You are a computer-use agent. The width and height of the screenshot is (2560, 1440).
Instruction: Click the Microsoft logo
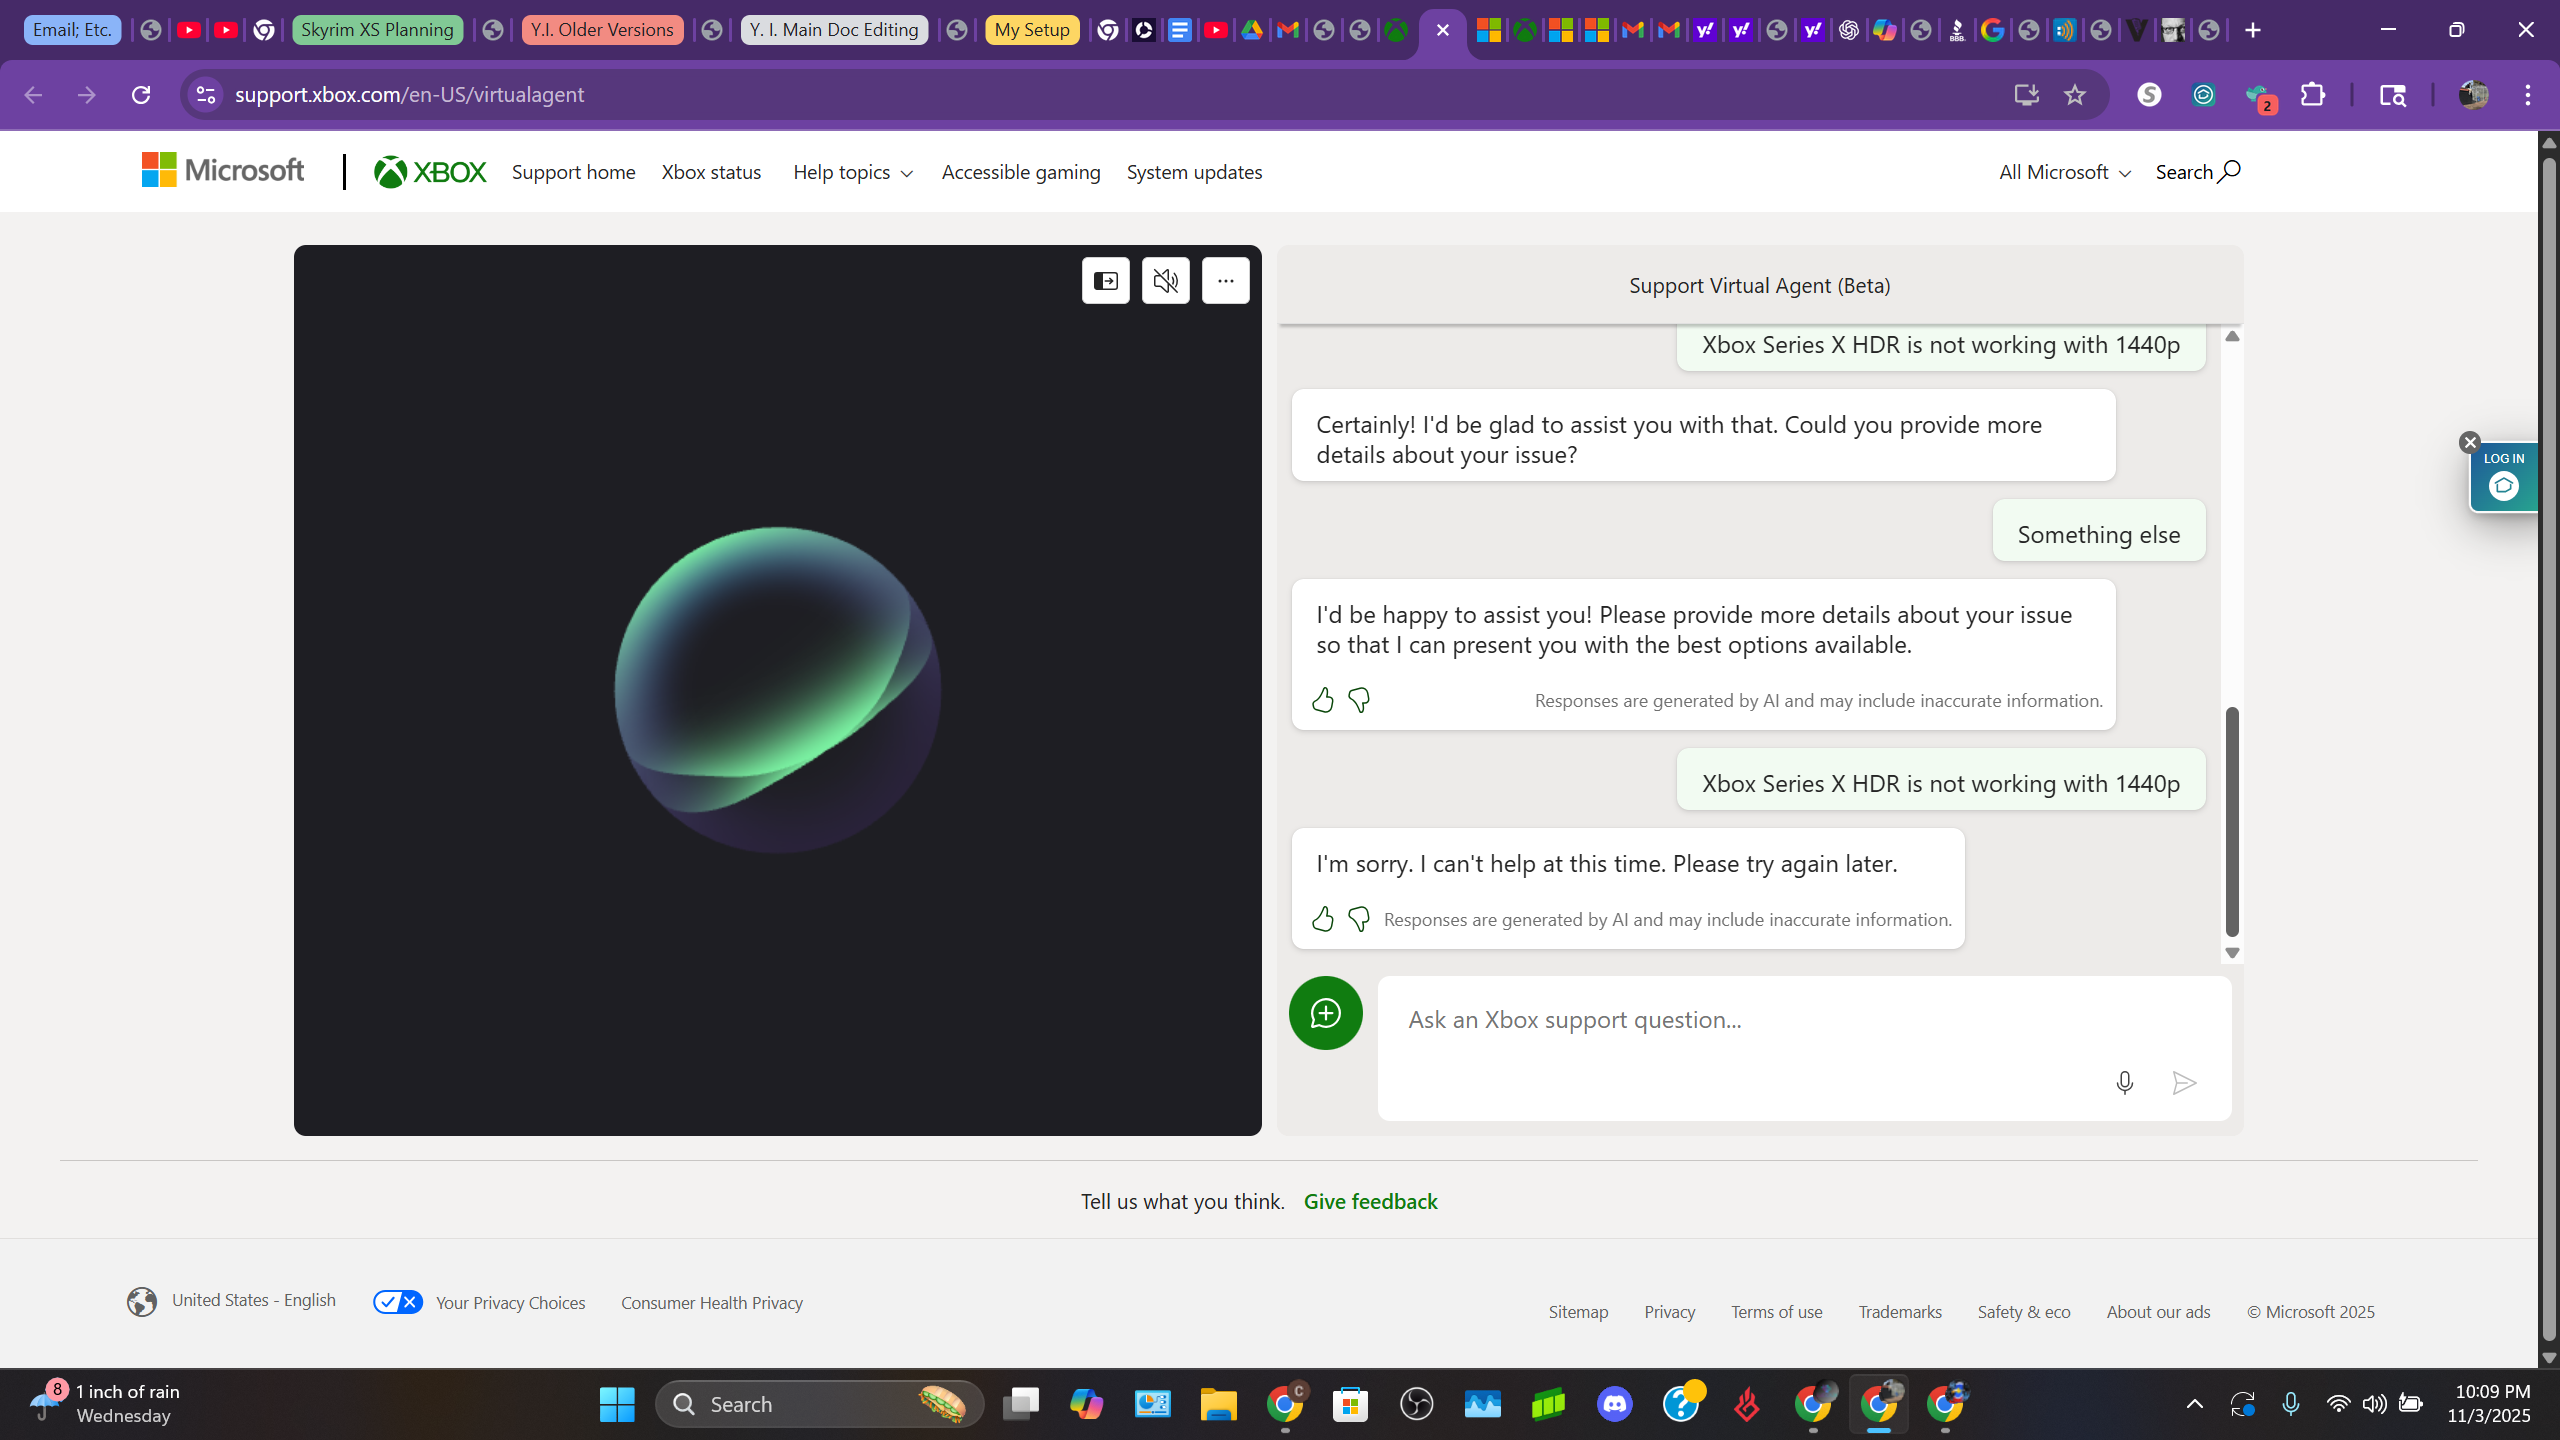tap(223, 171)
